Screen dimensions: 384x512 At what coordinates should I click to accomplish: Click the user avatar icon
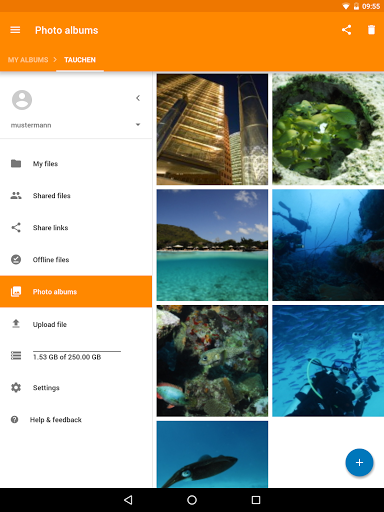(22, 100)
